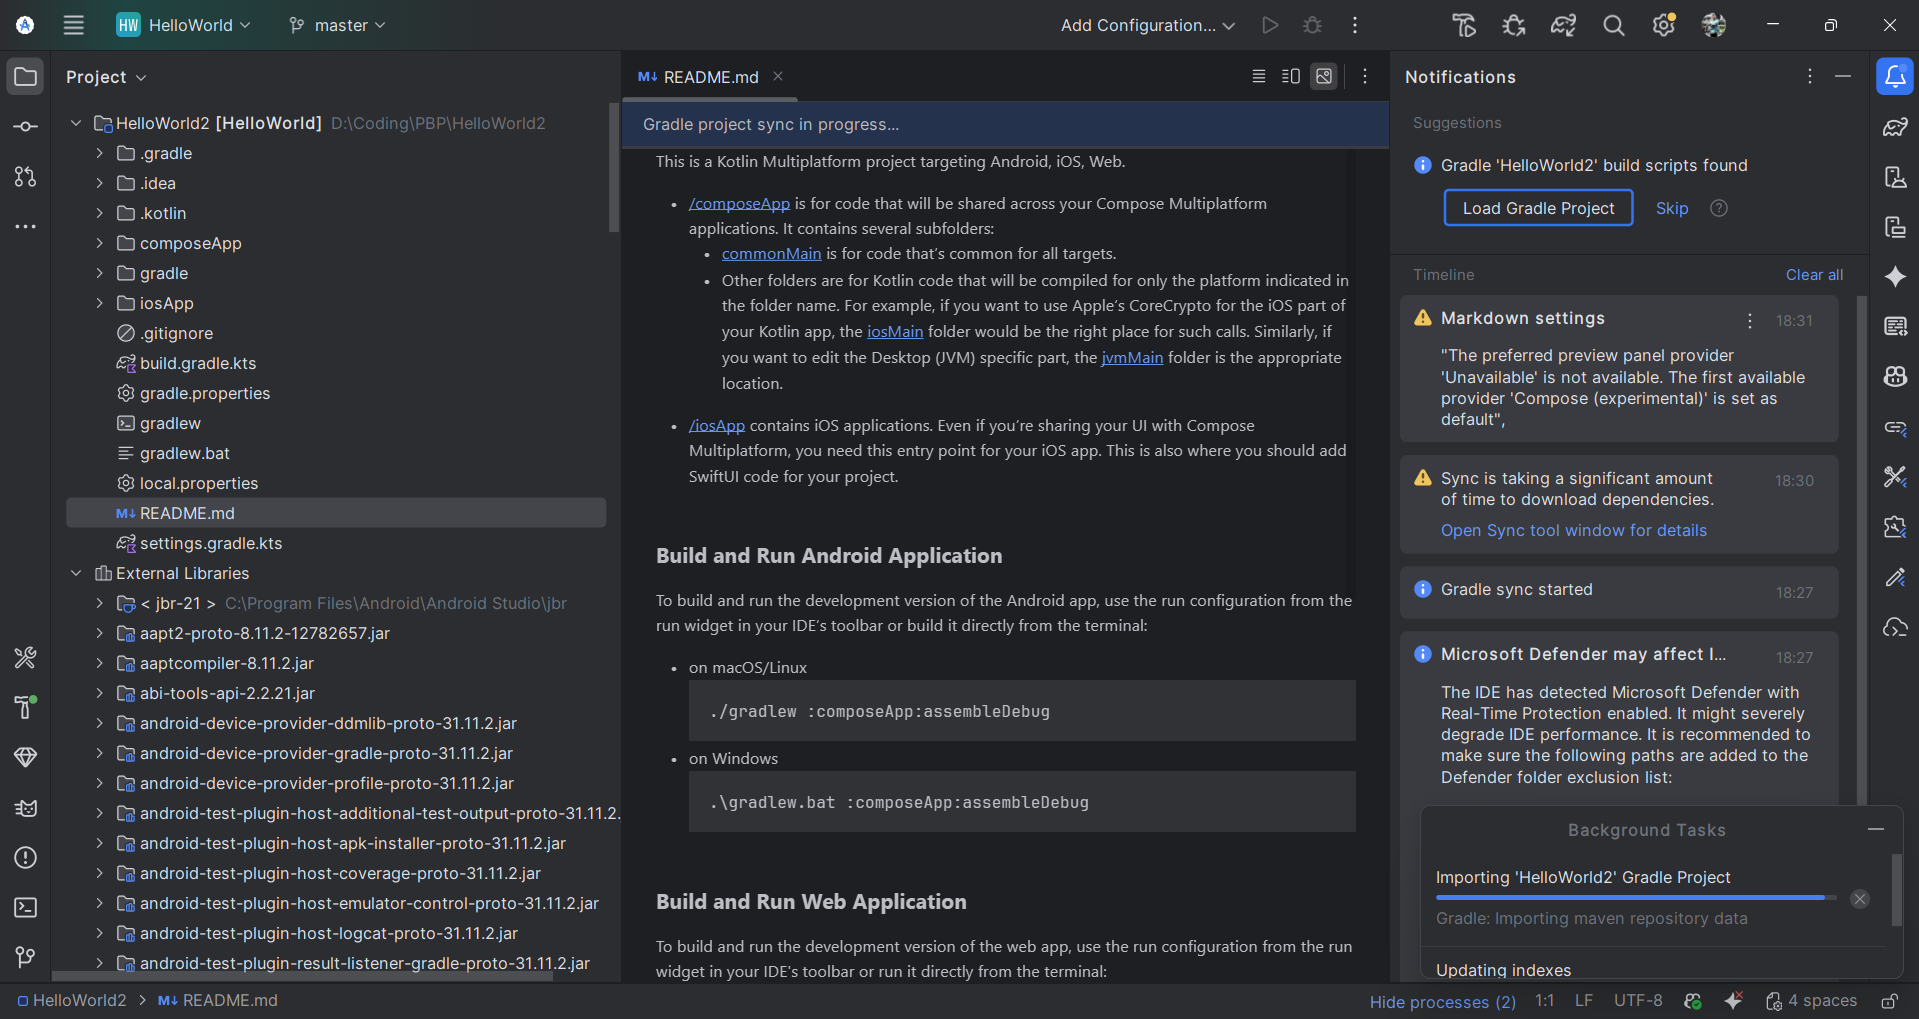Open the Add Configuration dropdown
Screen dimensions: 1919x1019
[1147, 26]
